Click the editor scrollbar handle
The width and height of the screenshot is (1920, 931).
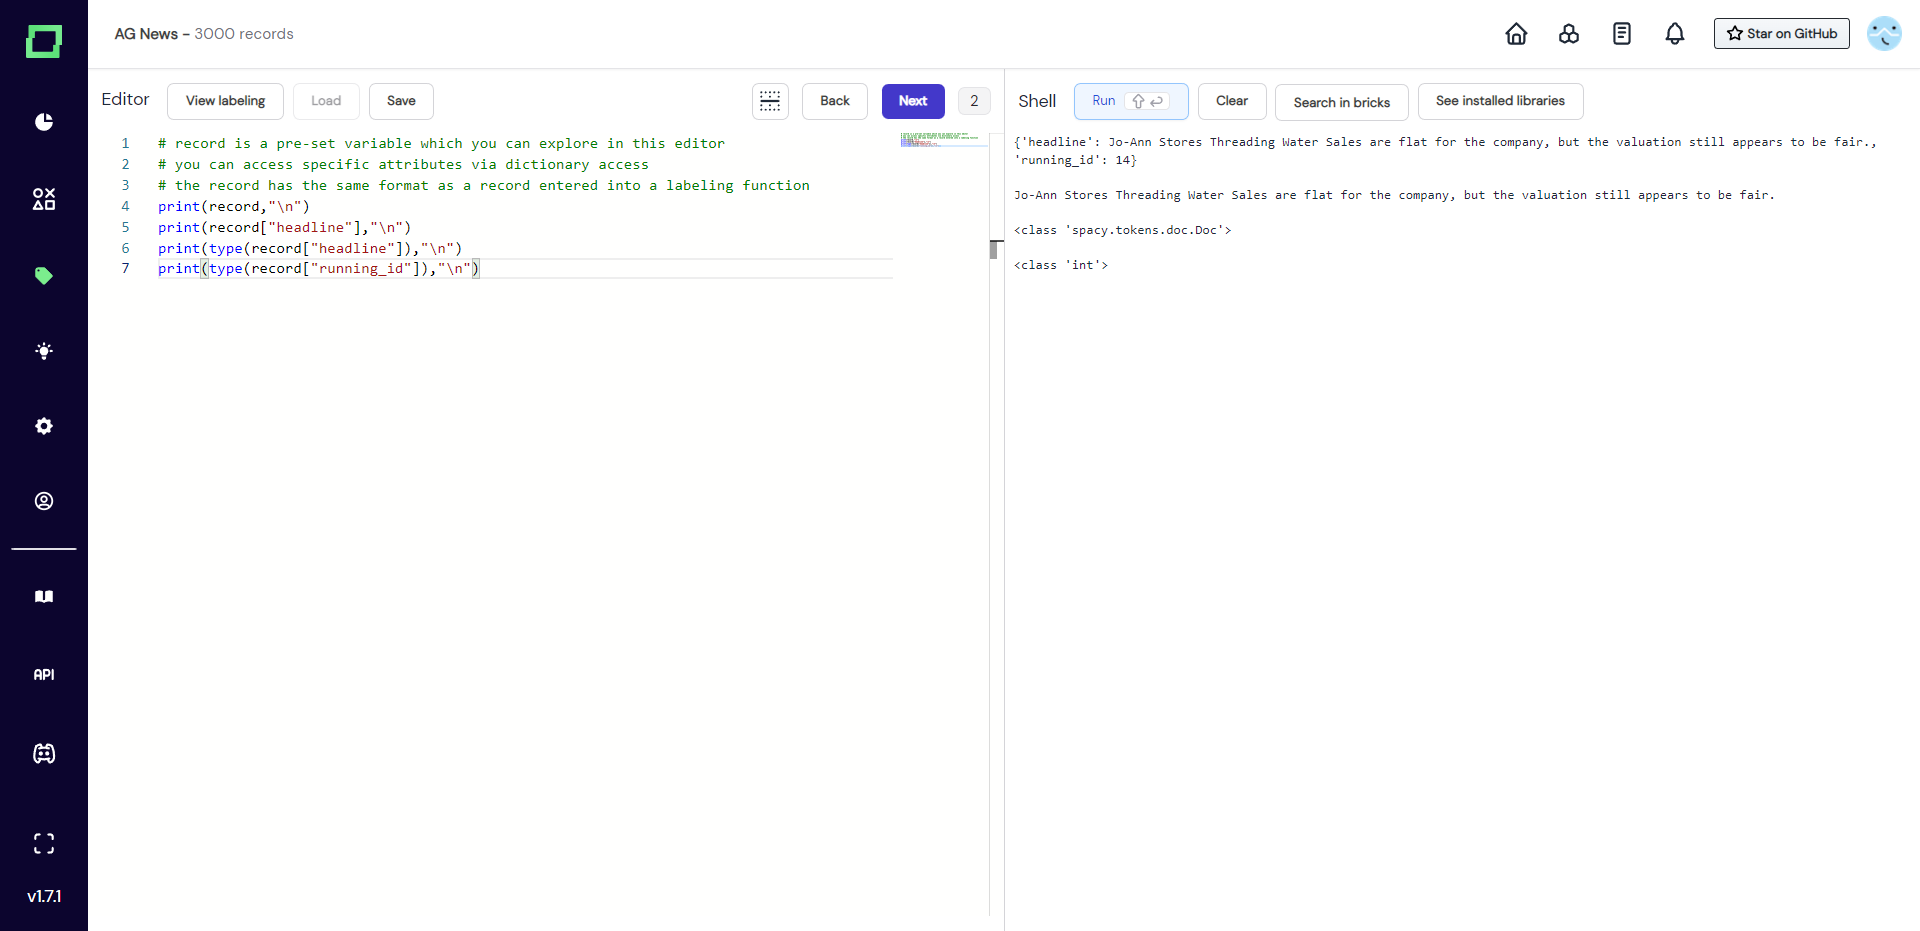tap(994, 249)
